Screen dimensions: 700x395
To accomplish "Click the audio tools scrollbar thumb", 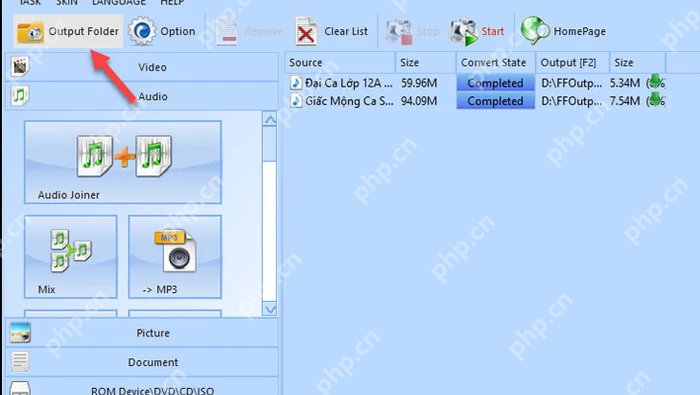I will click(x=270, y=144).
